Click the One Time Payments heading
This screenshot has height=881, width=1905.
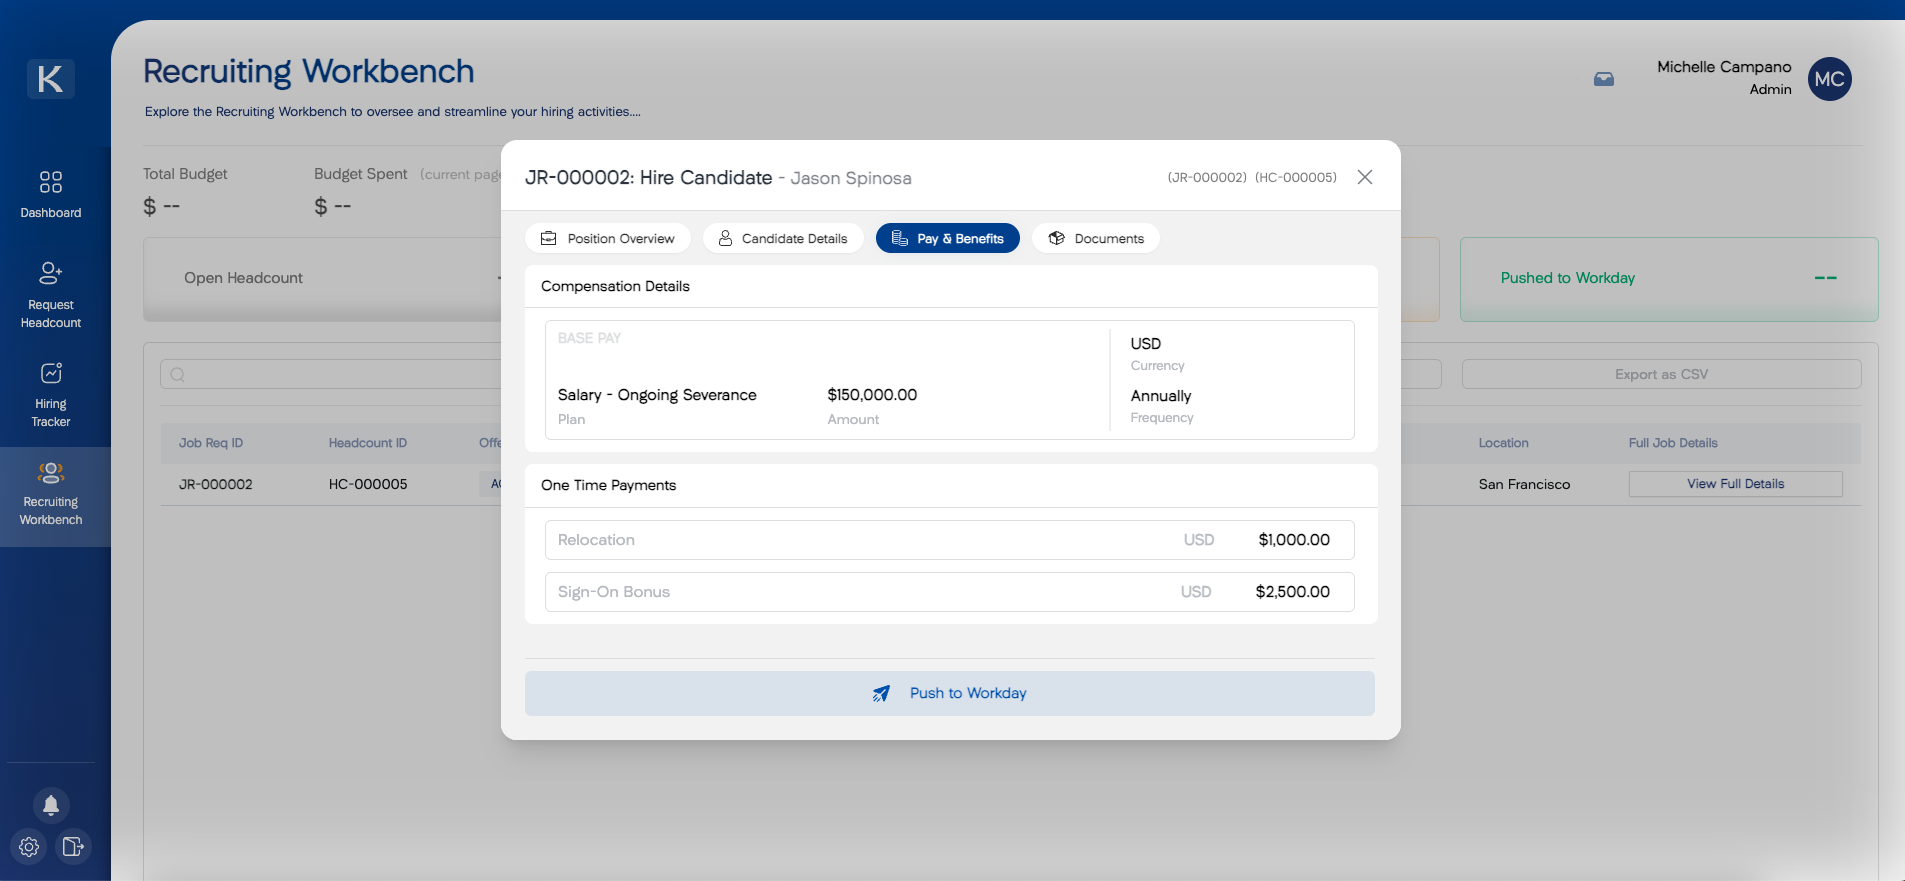tap(608, 485)
